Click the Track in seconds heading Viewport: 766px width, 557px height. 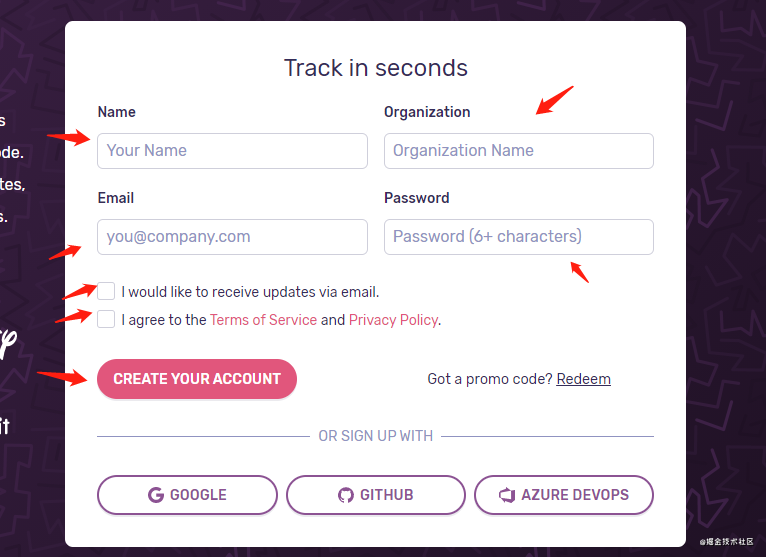375,68
